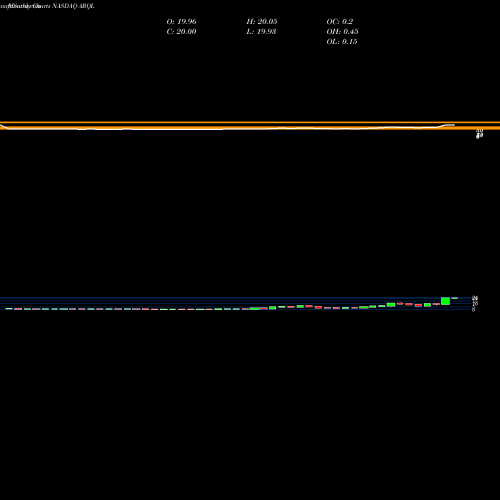Select the low price text L: 19.93
The height and width of the screenshot is (500, 500).
(261, 32)
